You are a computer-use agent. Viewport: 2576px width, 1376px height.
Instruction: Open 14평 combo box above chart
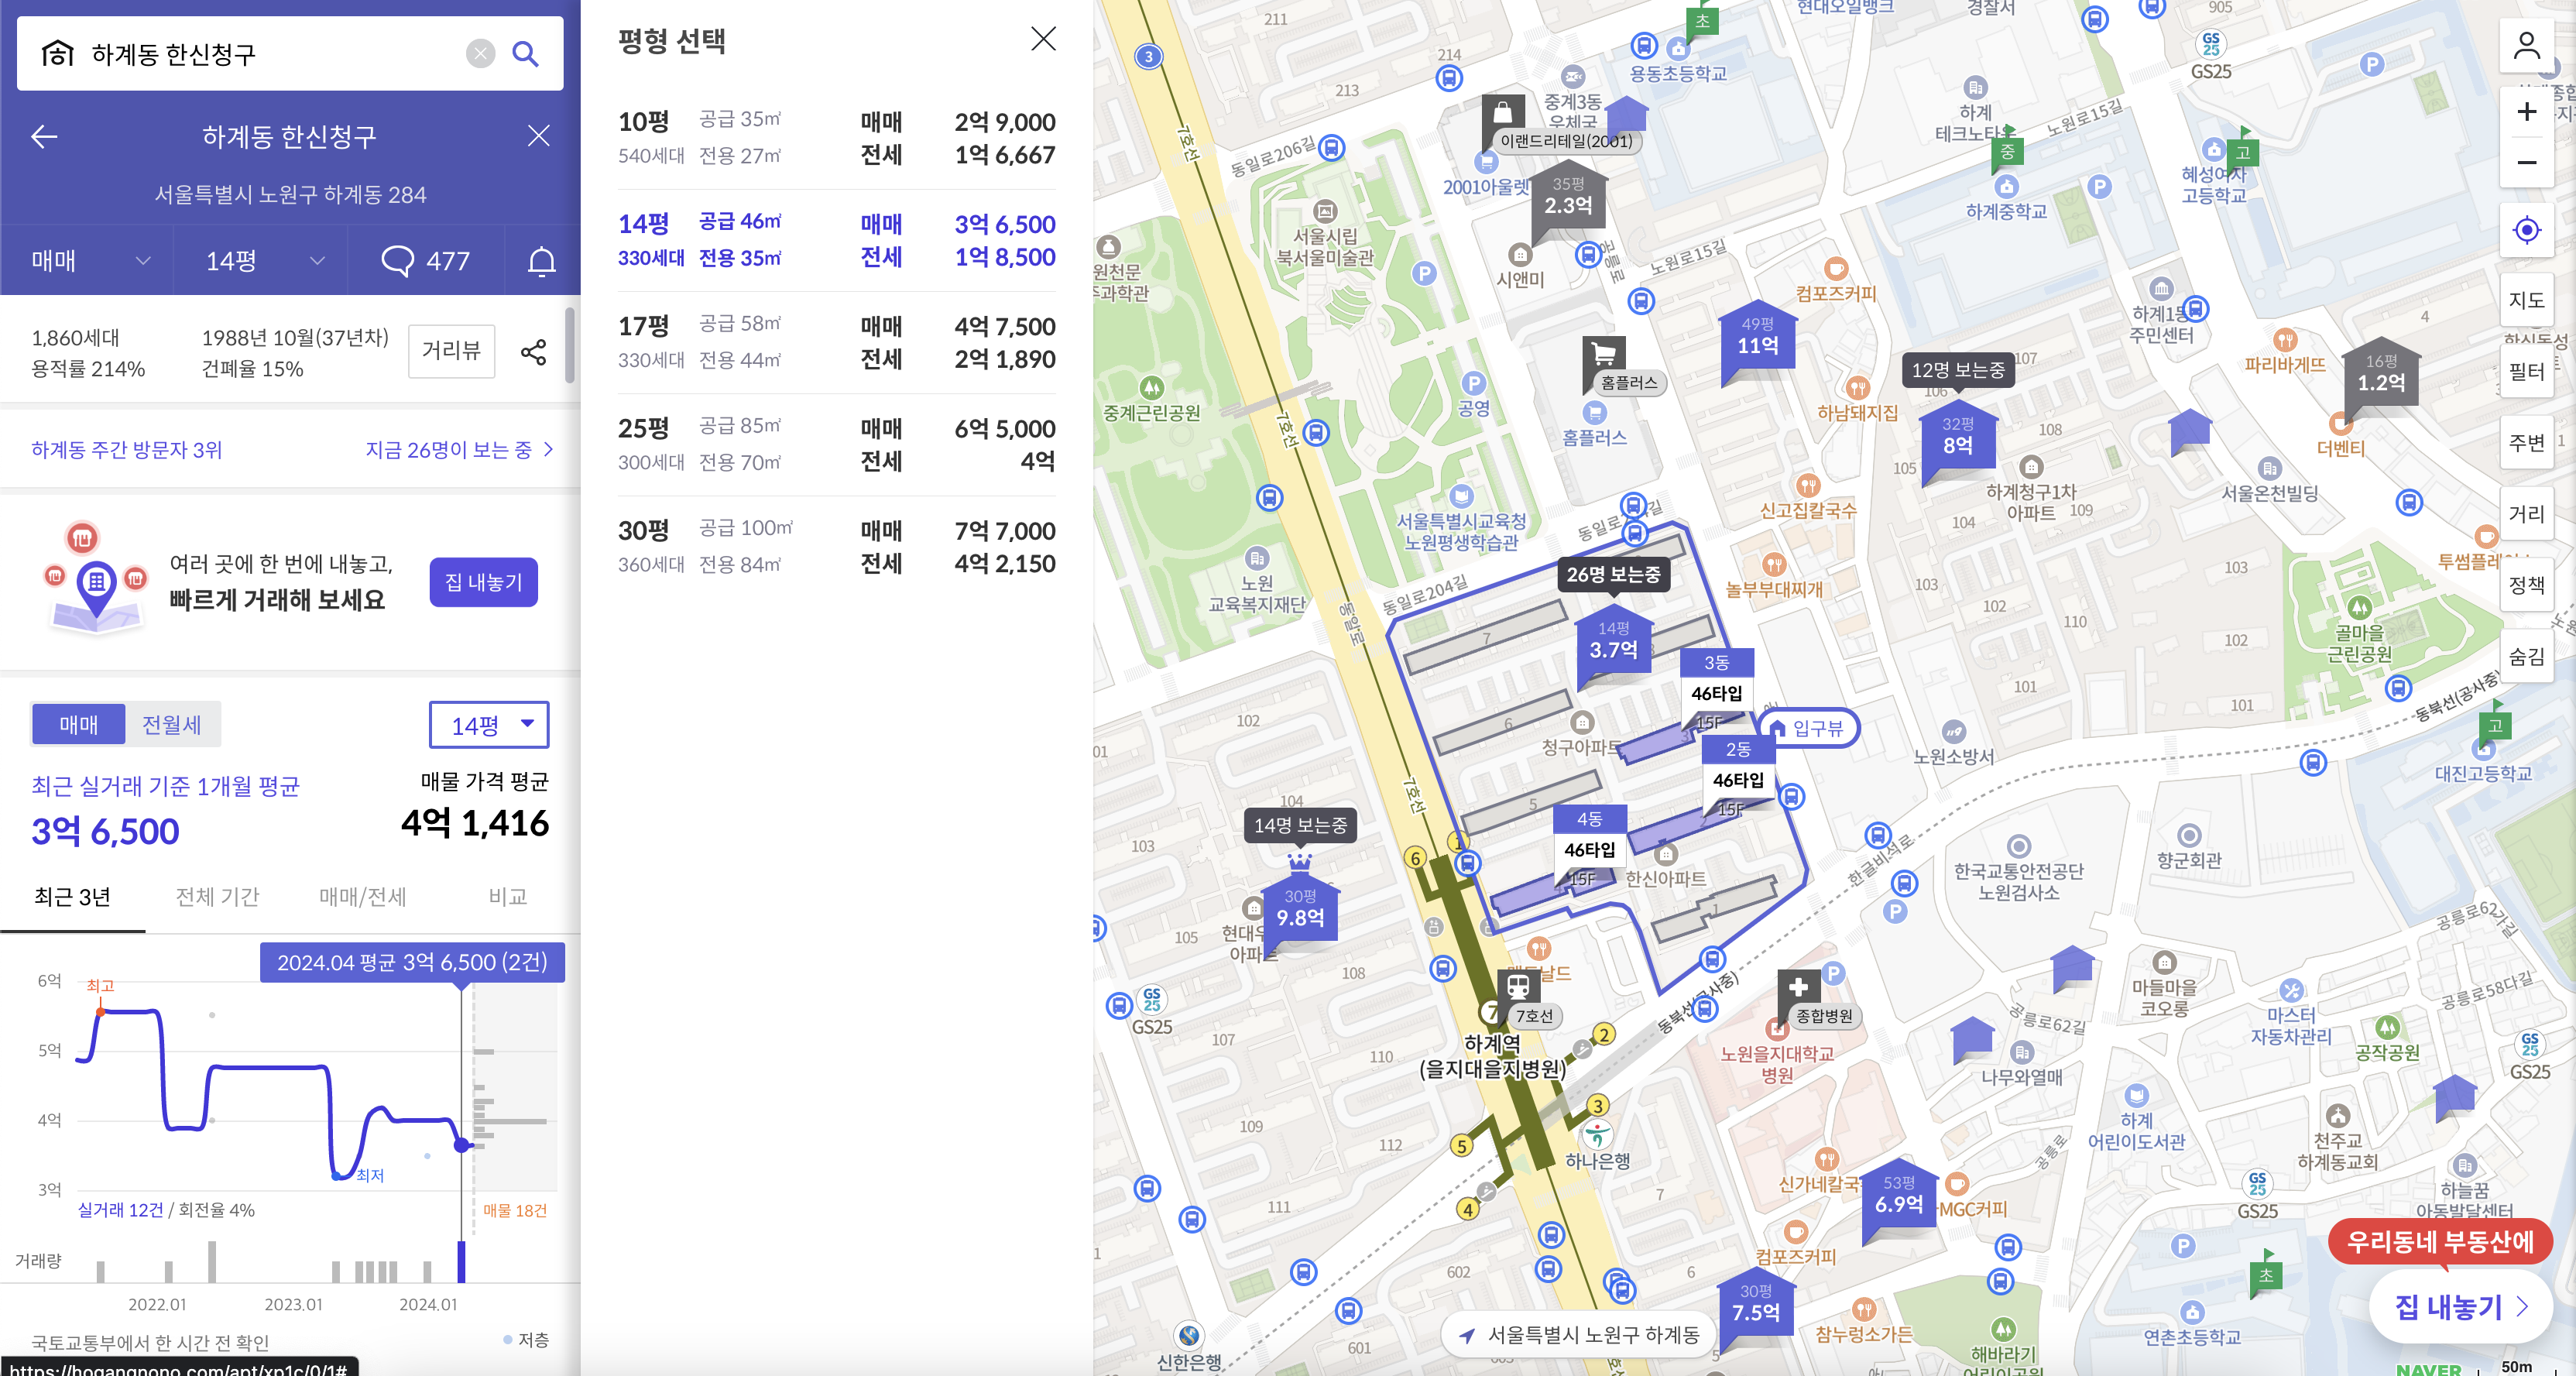click(x=488, y=725)
